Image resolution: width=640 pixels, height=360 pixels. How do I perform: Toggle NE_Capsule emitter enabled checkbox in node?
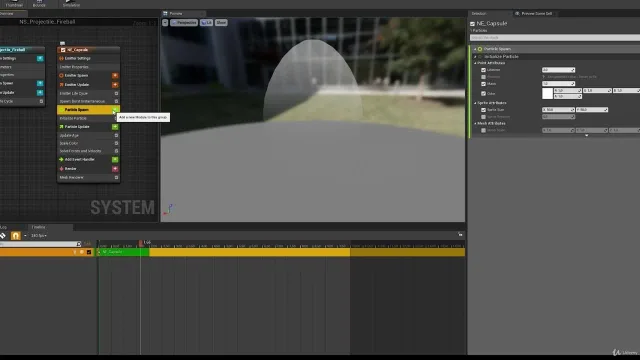[x=63, y=50]
